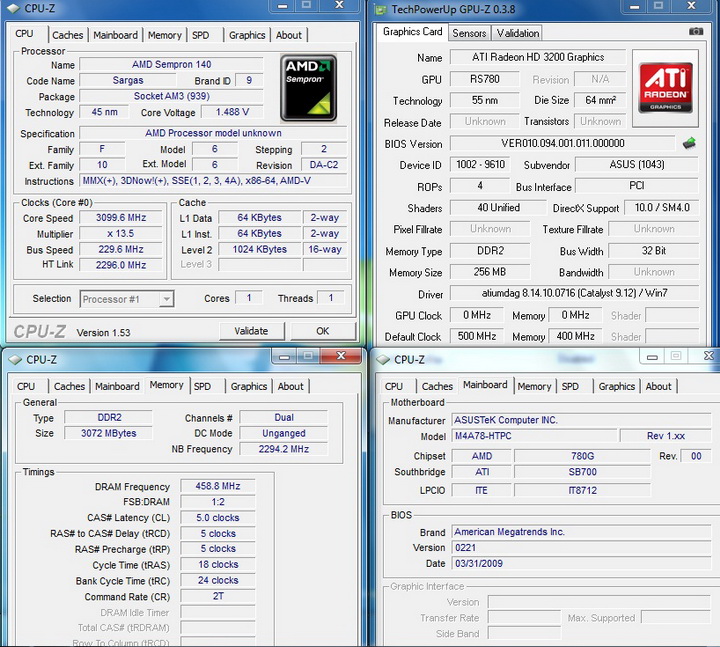Click the M4A78-HTPC model value
The image size is (720, 647).
[534, 436]
